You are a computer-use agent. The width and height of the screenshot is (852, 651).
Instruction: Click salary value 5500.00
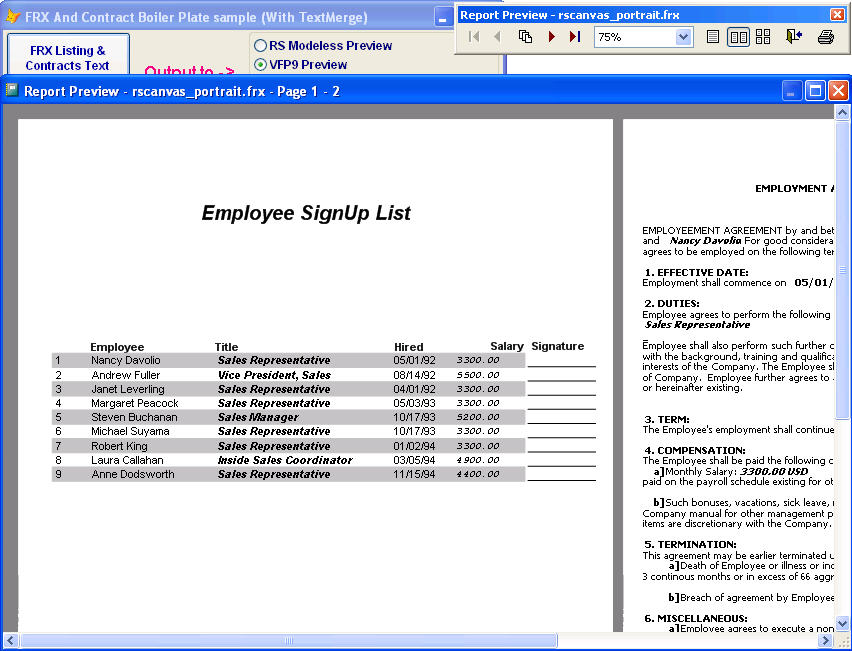[478, 375]
